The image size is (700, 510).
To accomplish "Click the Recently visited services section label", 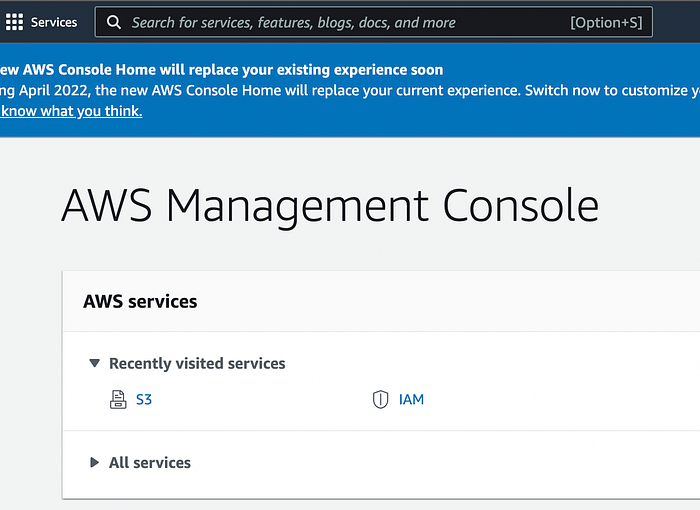I will [x=197, y=364].
